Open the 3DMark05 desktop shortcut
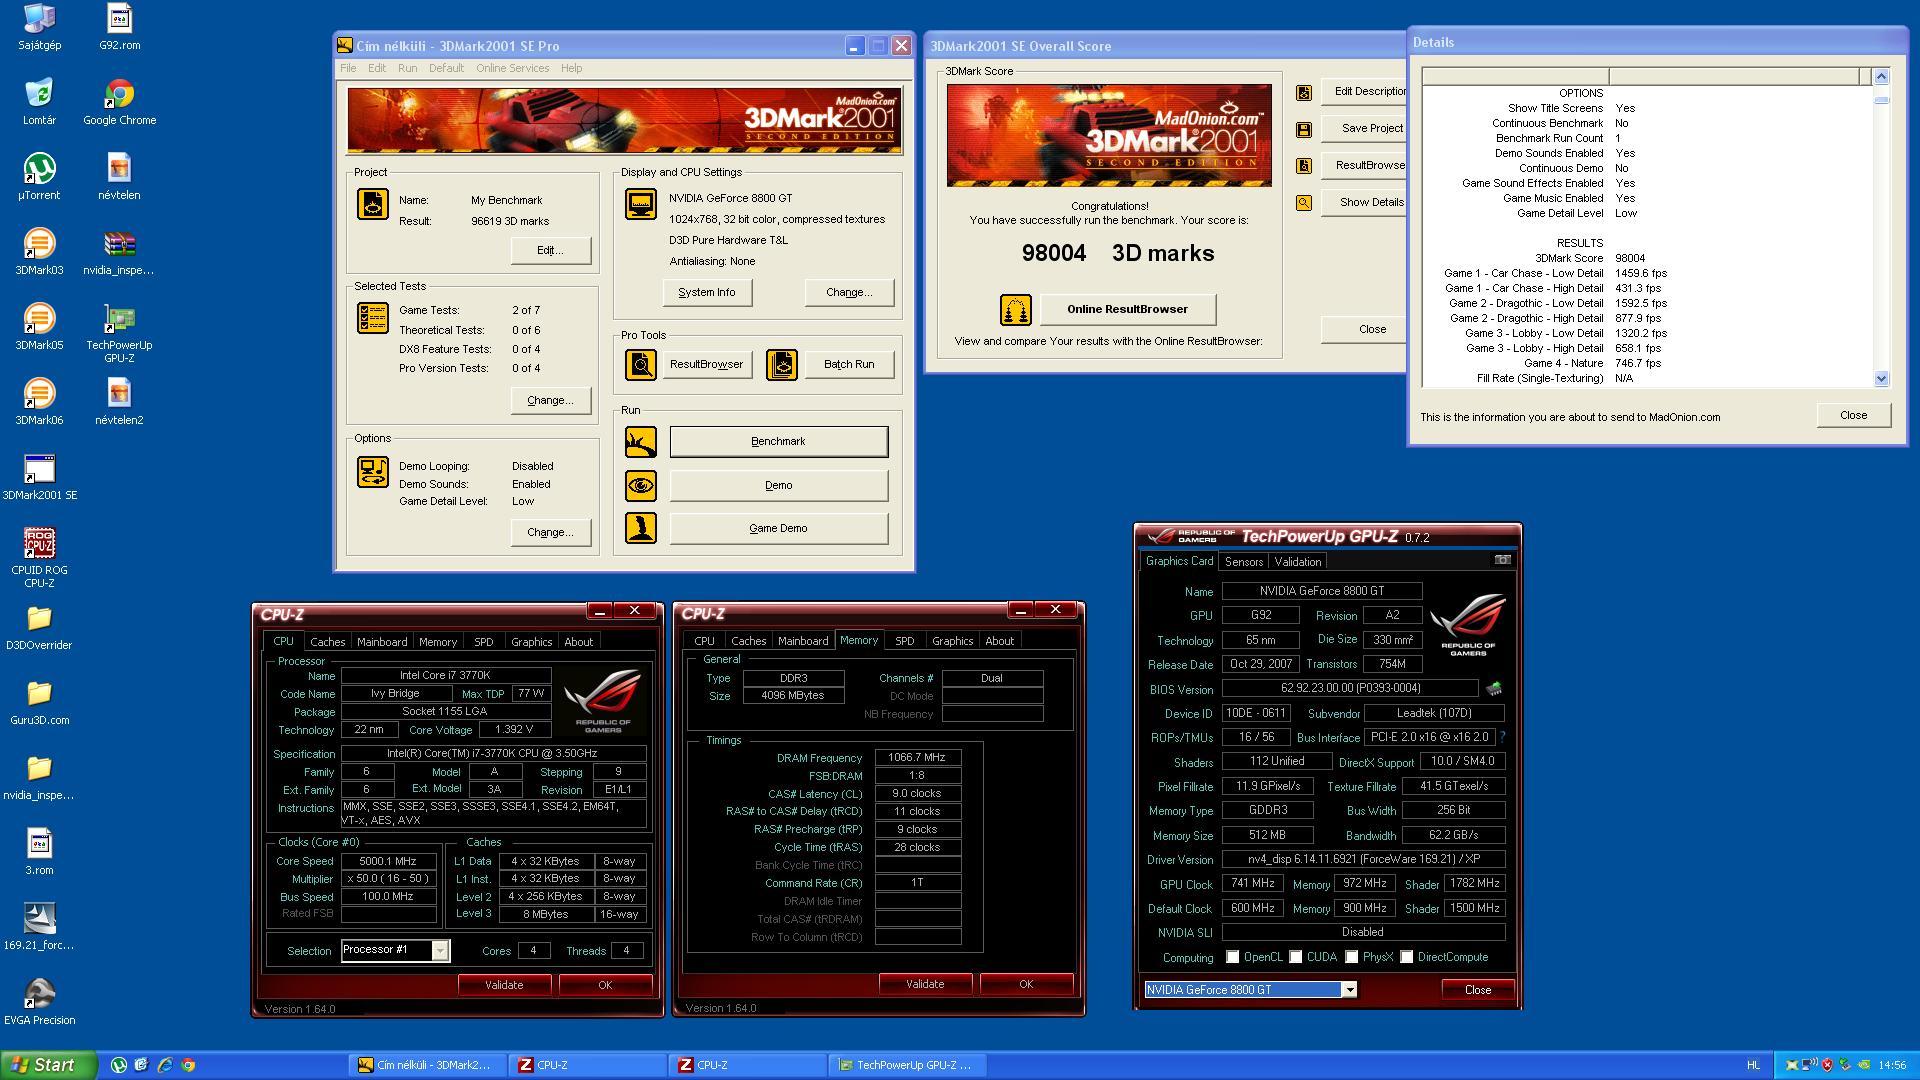Image resolution: width=1920 pixels, height=1080 pixels. (x=39, y=327)
